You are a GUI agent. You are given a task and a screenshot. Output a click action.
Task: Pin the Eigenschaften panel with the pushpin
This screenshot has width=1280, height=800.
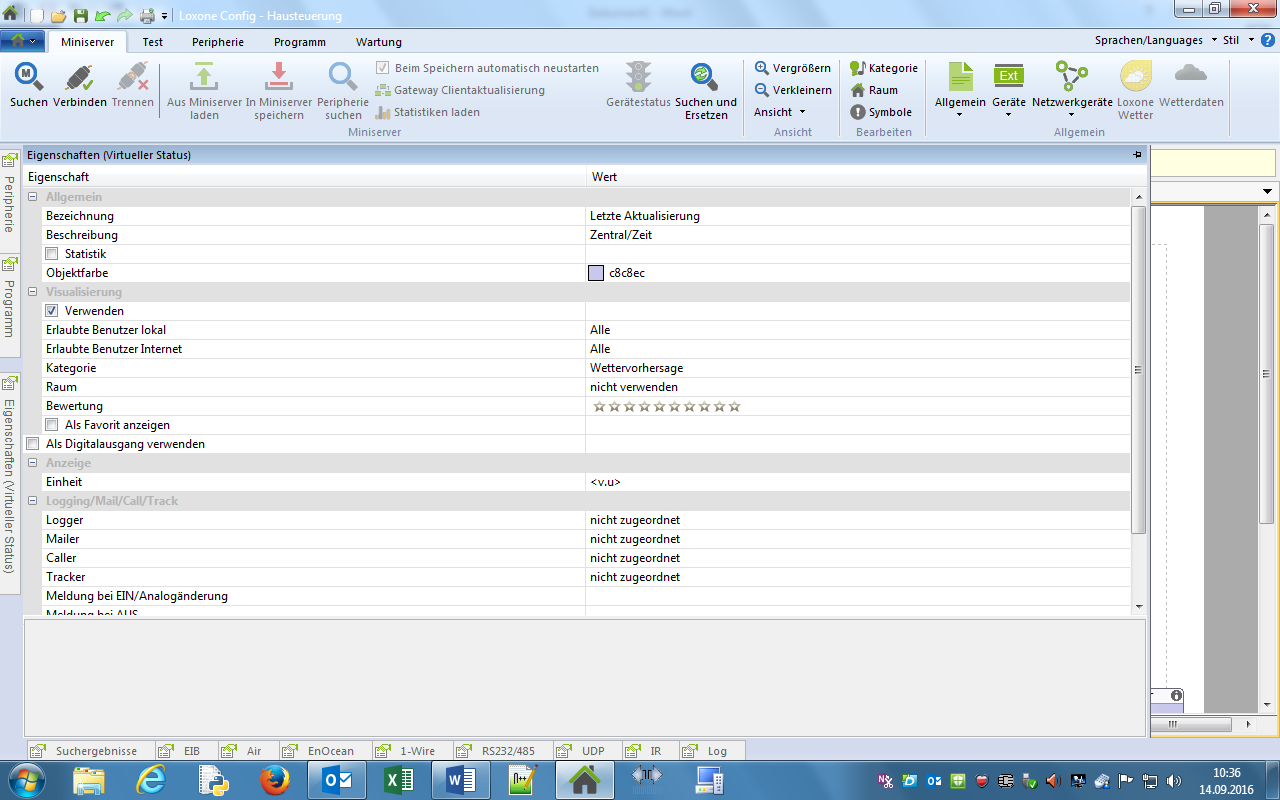[x=1137, y=155]
